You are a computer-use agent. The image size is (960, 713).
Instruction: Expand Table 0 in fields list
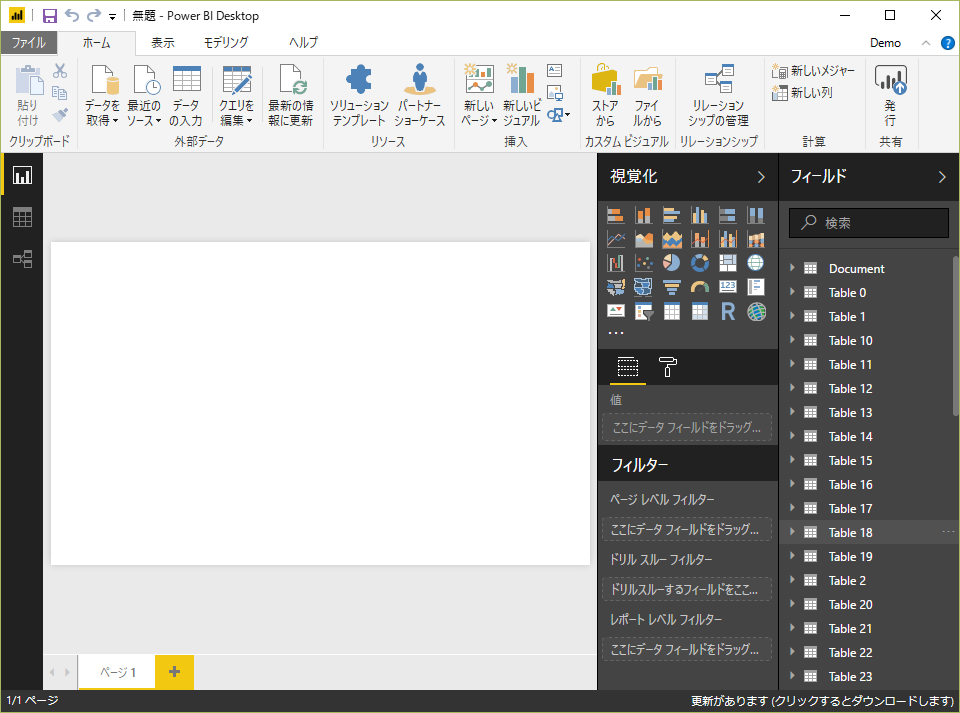pyautogui.click(x=792, y=292)
